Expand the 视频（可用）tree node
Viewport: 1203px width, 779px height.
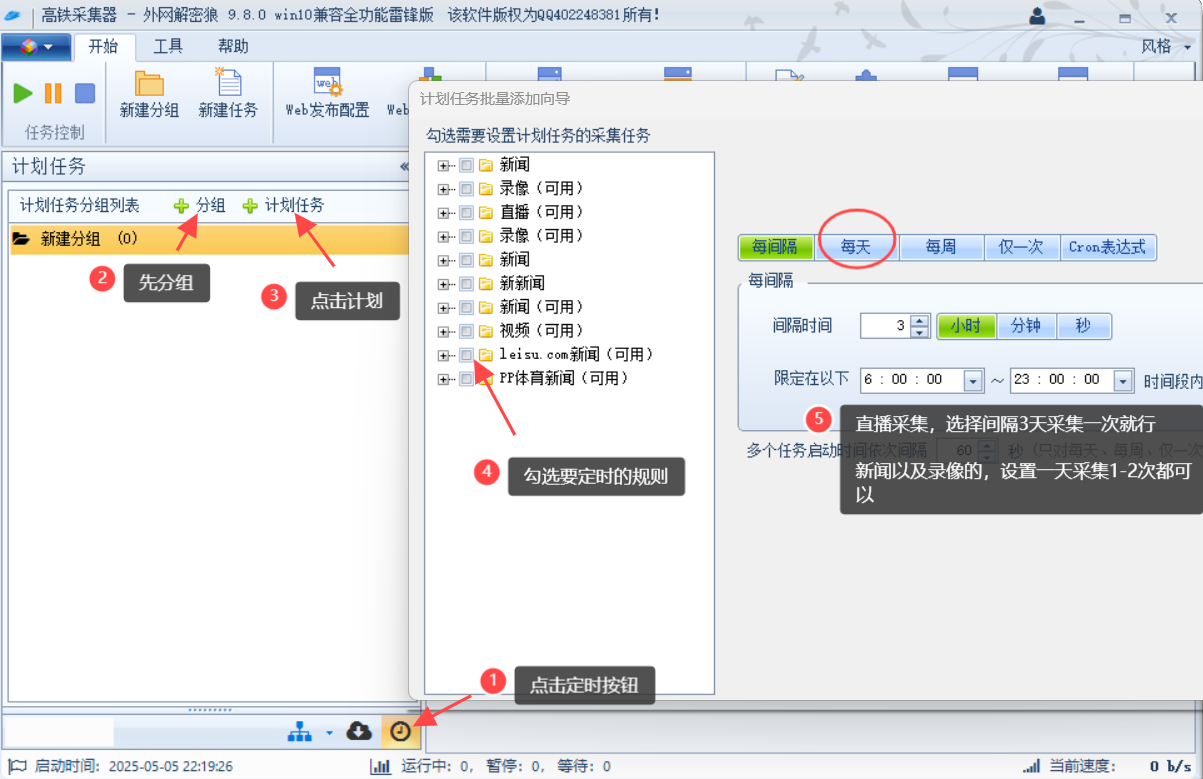point(444,331)
